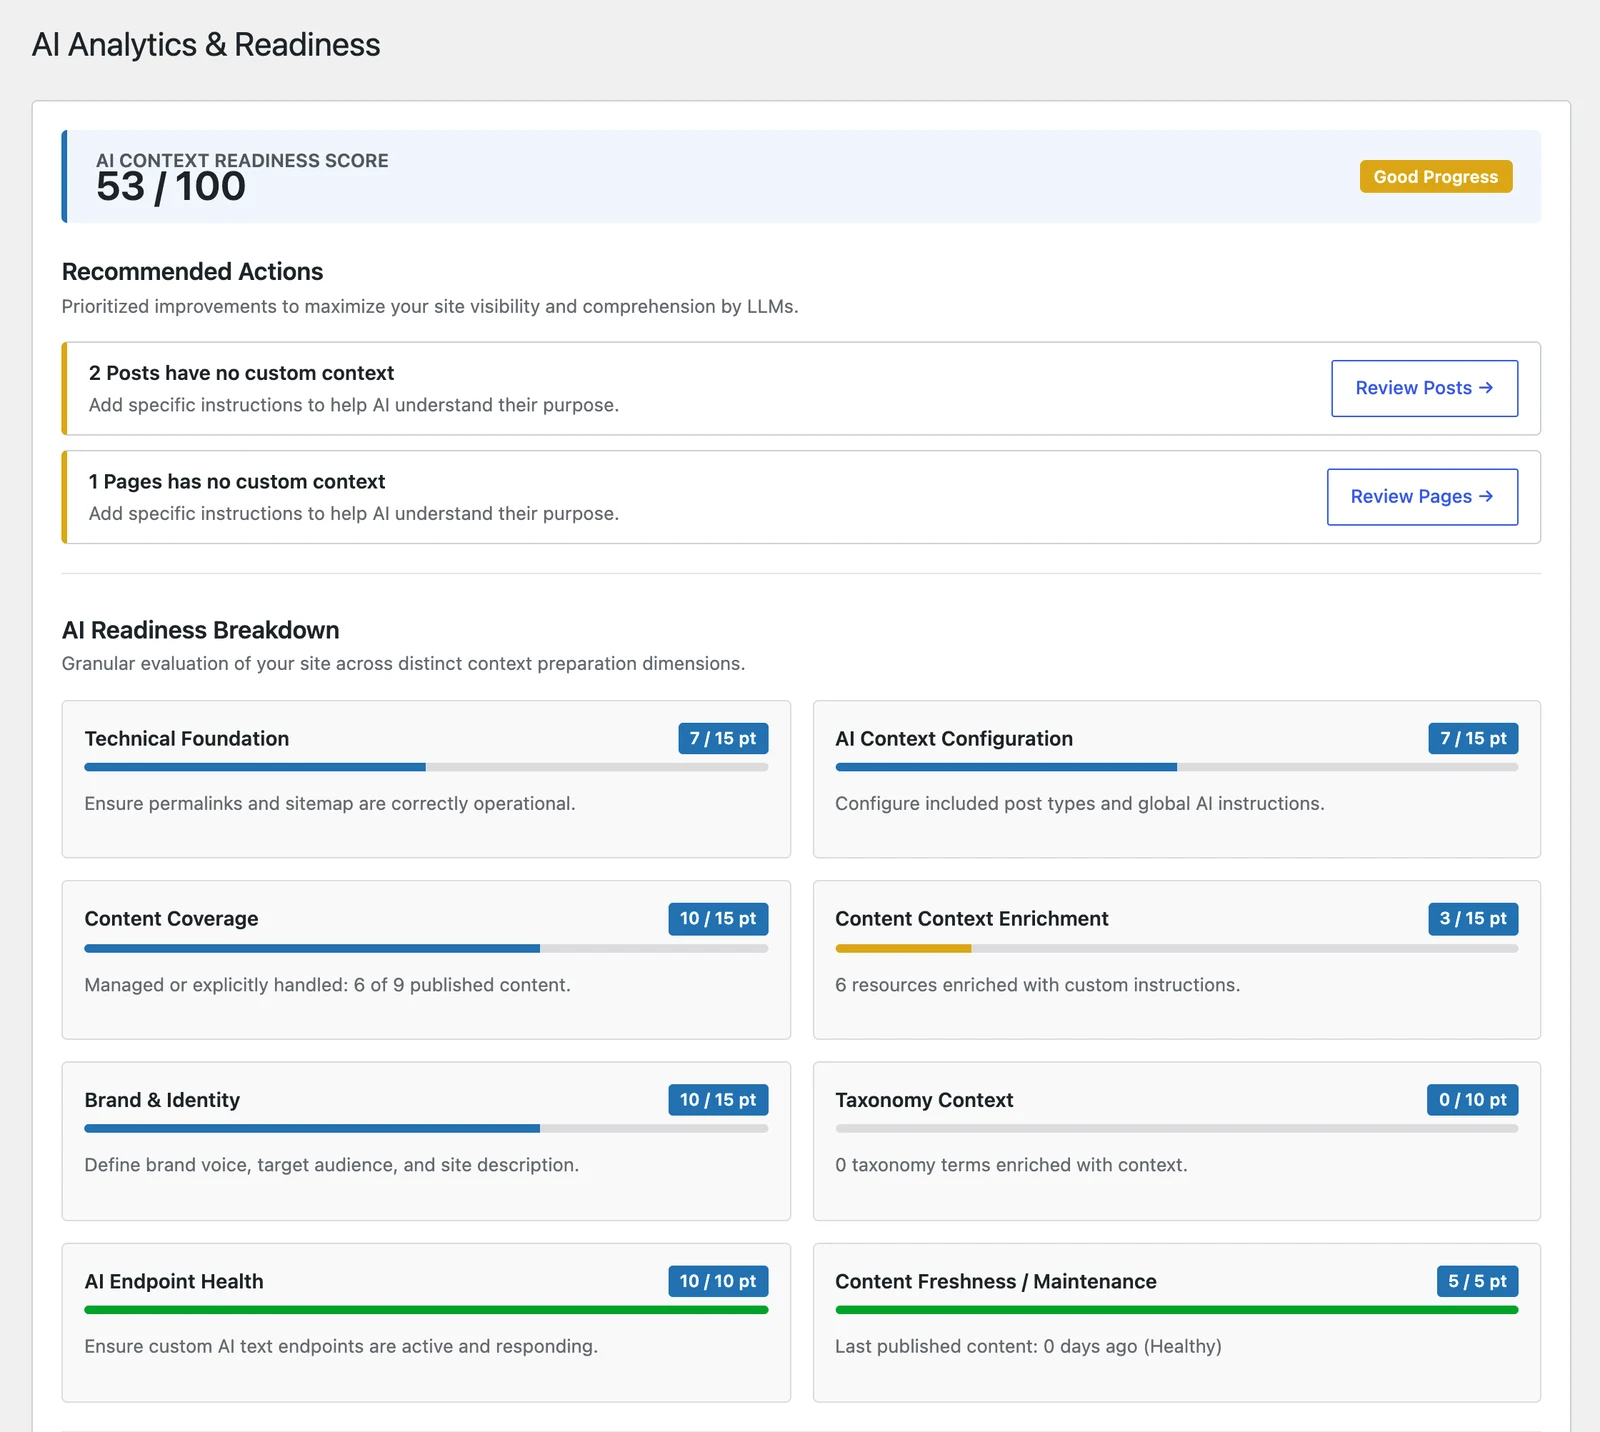
Task: Click Brand & Identity 10 / 15 pt badge
Action: coord(718,1100)
